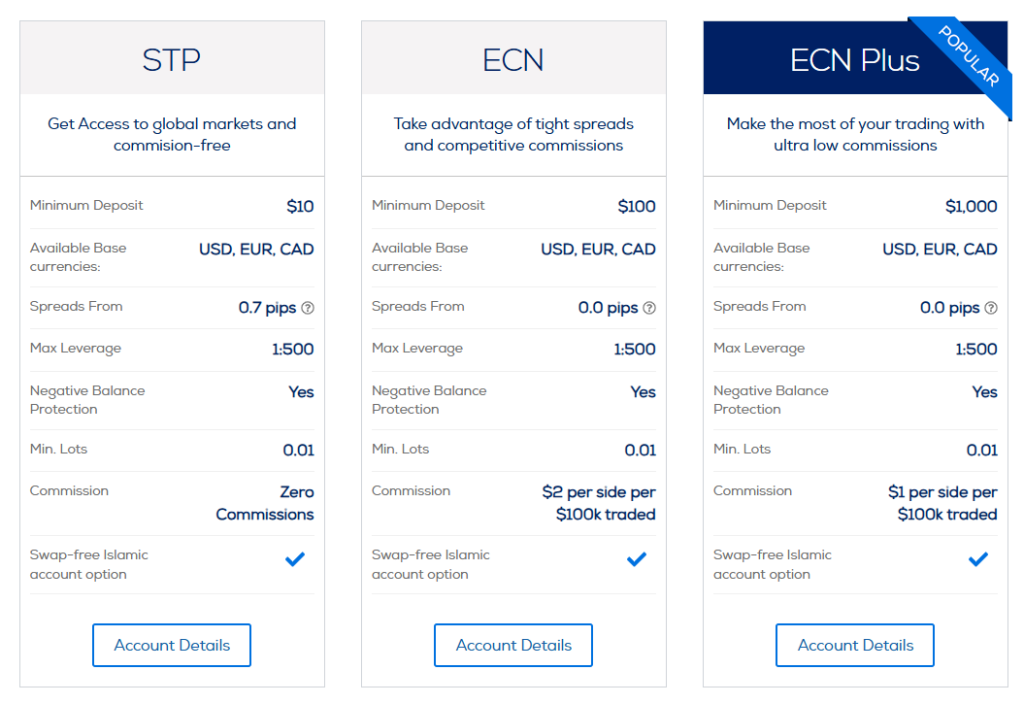
Task: Click the ECN 1:500 max leverage value
Action: tap(635, 349)
